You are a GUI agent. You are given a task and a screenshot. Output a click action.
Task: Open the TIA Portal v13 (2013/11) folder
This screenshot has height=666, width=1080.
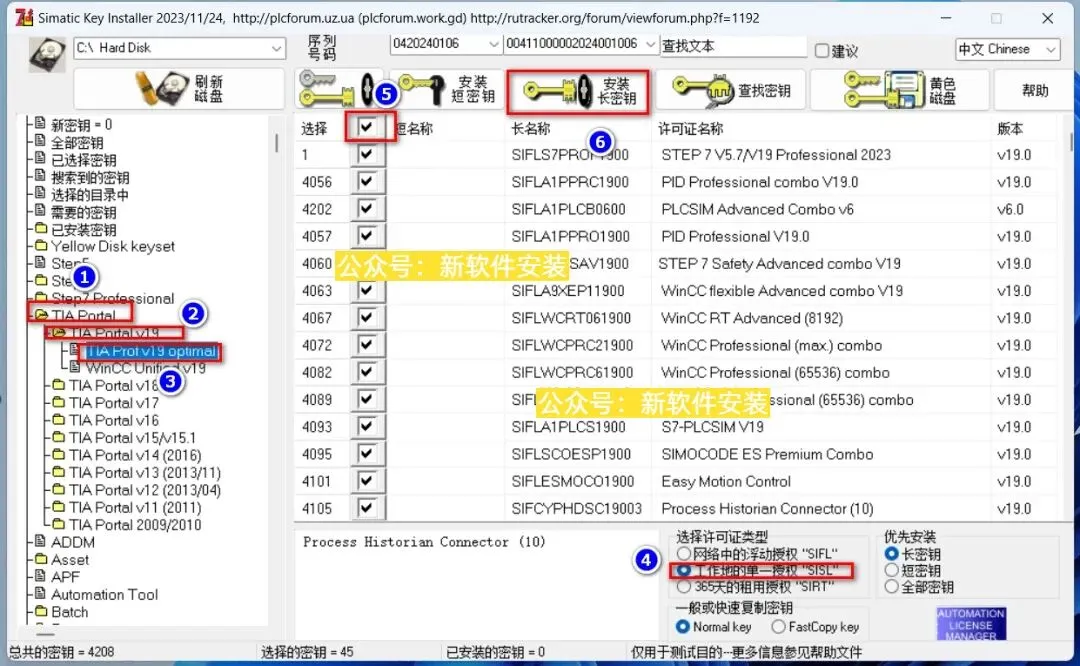(x=145, y=472)
